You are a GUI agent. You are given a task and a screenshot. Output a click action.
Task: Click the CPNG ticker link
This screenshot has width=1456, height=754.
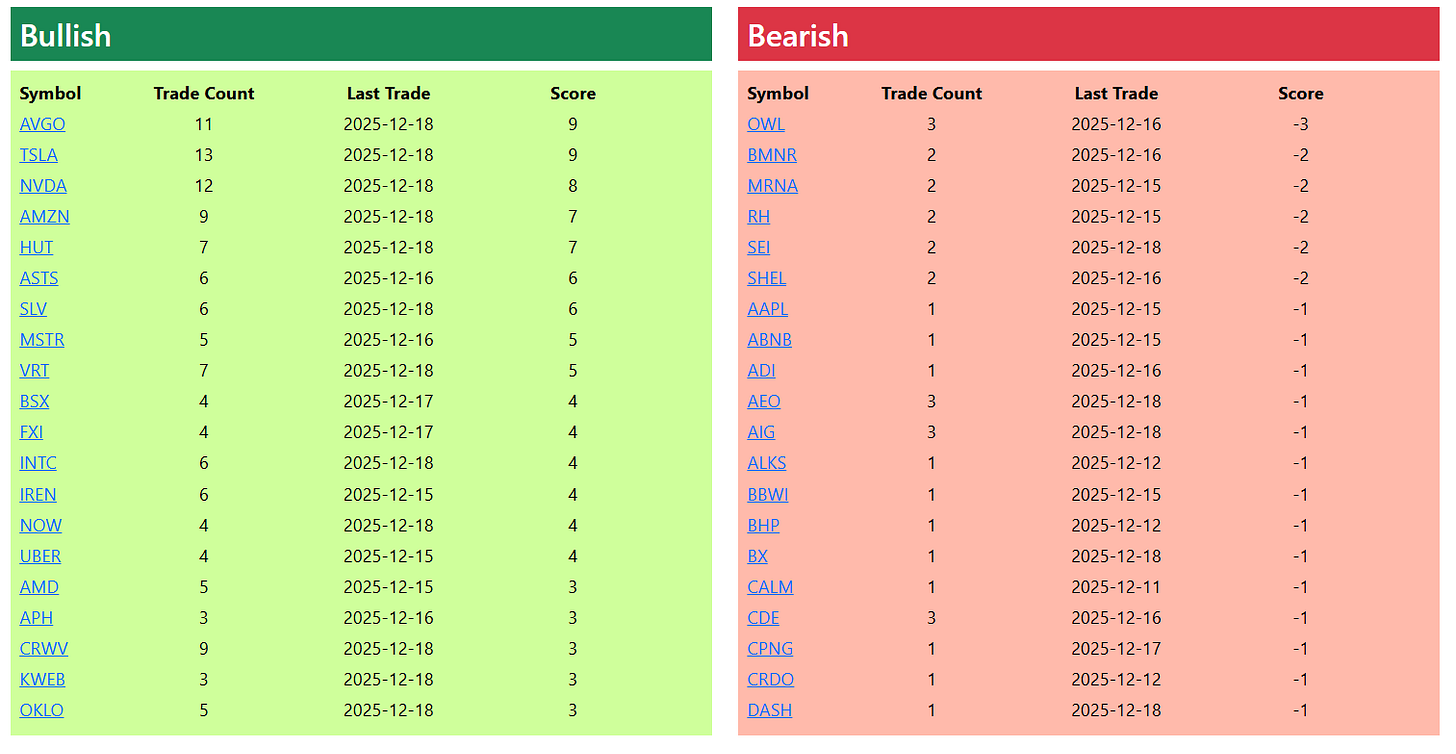(770, 649)
